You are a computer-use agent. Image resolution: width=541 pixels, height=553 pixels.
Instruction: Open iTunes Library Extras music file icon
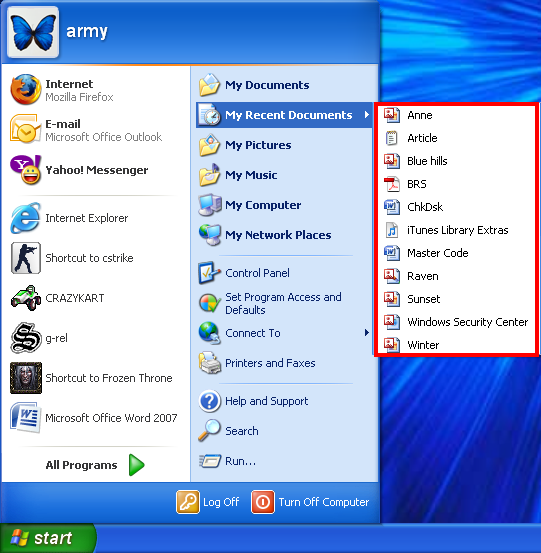[391, 230]
